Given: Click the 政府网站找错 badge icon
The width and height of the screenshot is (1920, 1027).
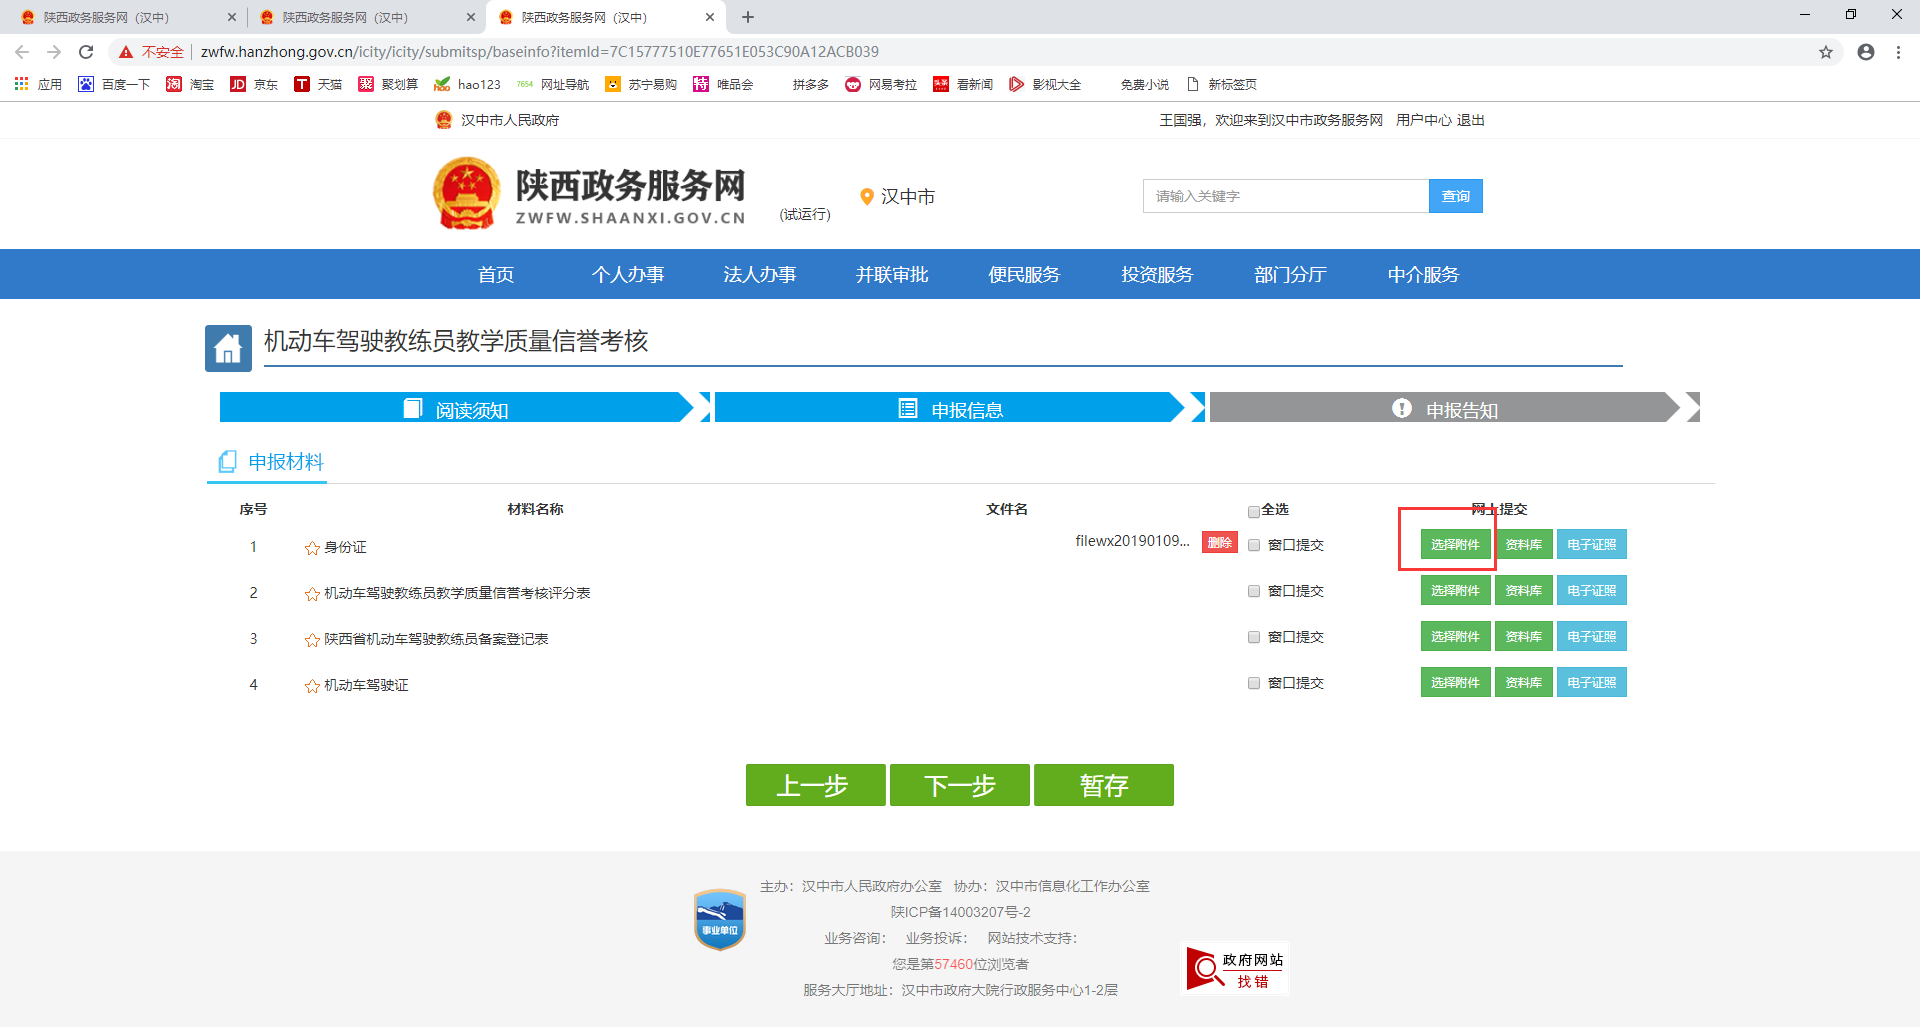Looking at the screenshot, I should click(x=1236, y=969).
